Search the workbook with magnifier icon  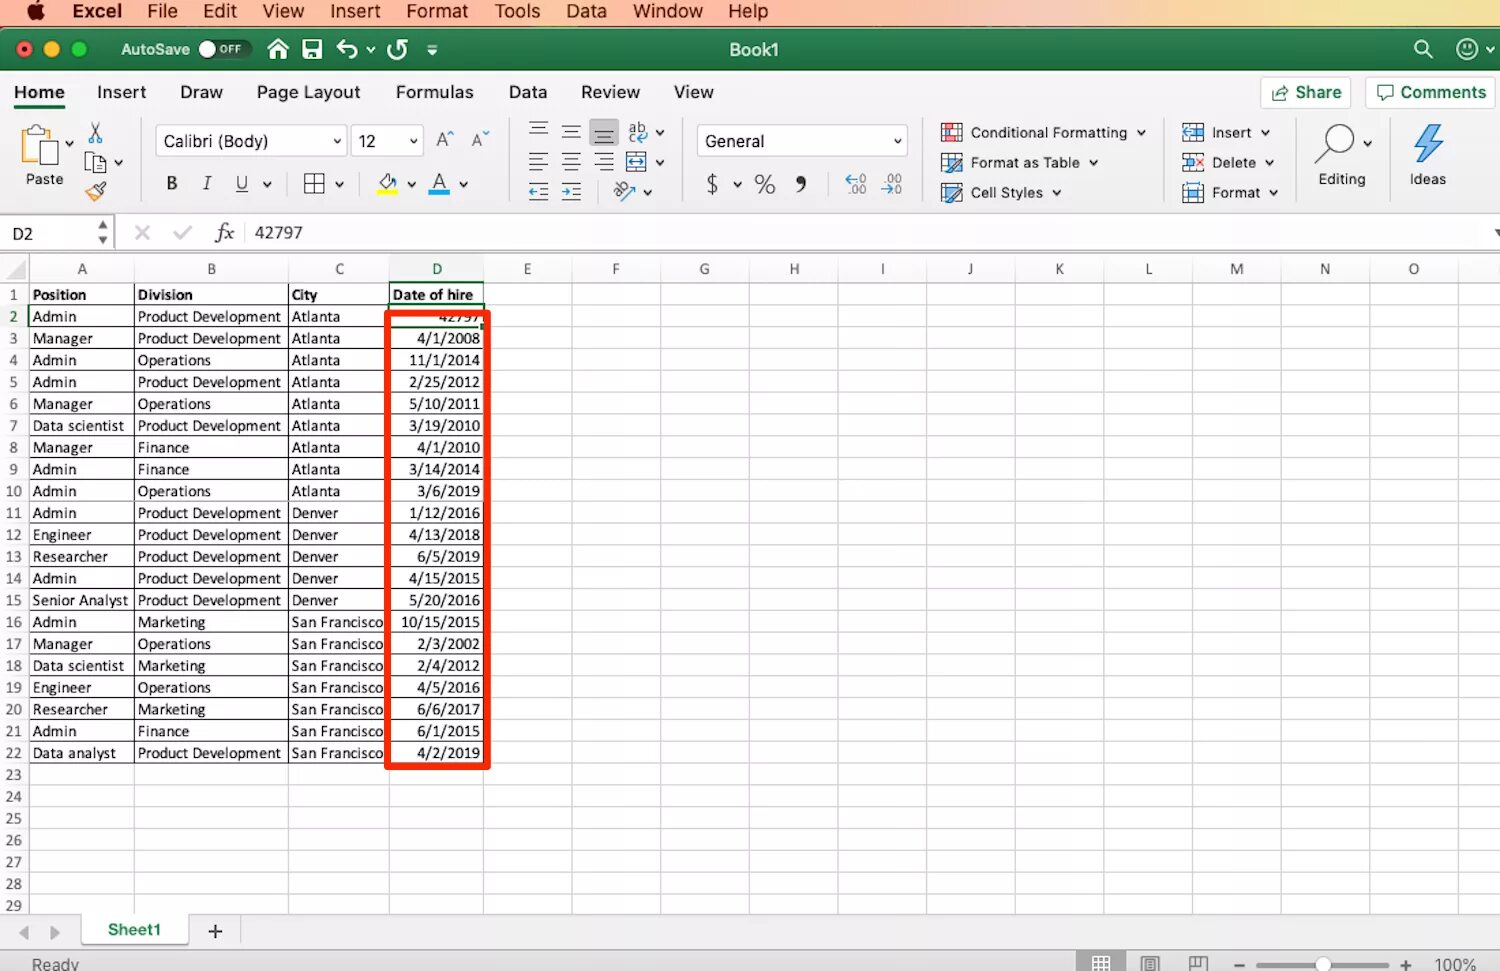(x=1423, y=49)
